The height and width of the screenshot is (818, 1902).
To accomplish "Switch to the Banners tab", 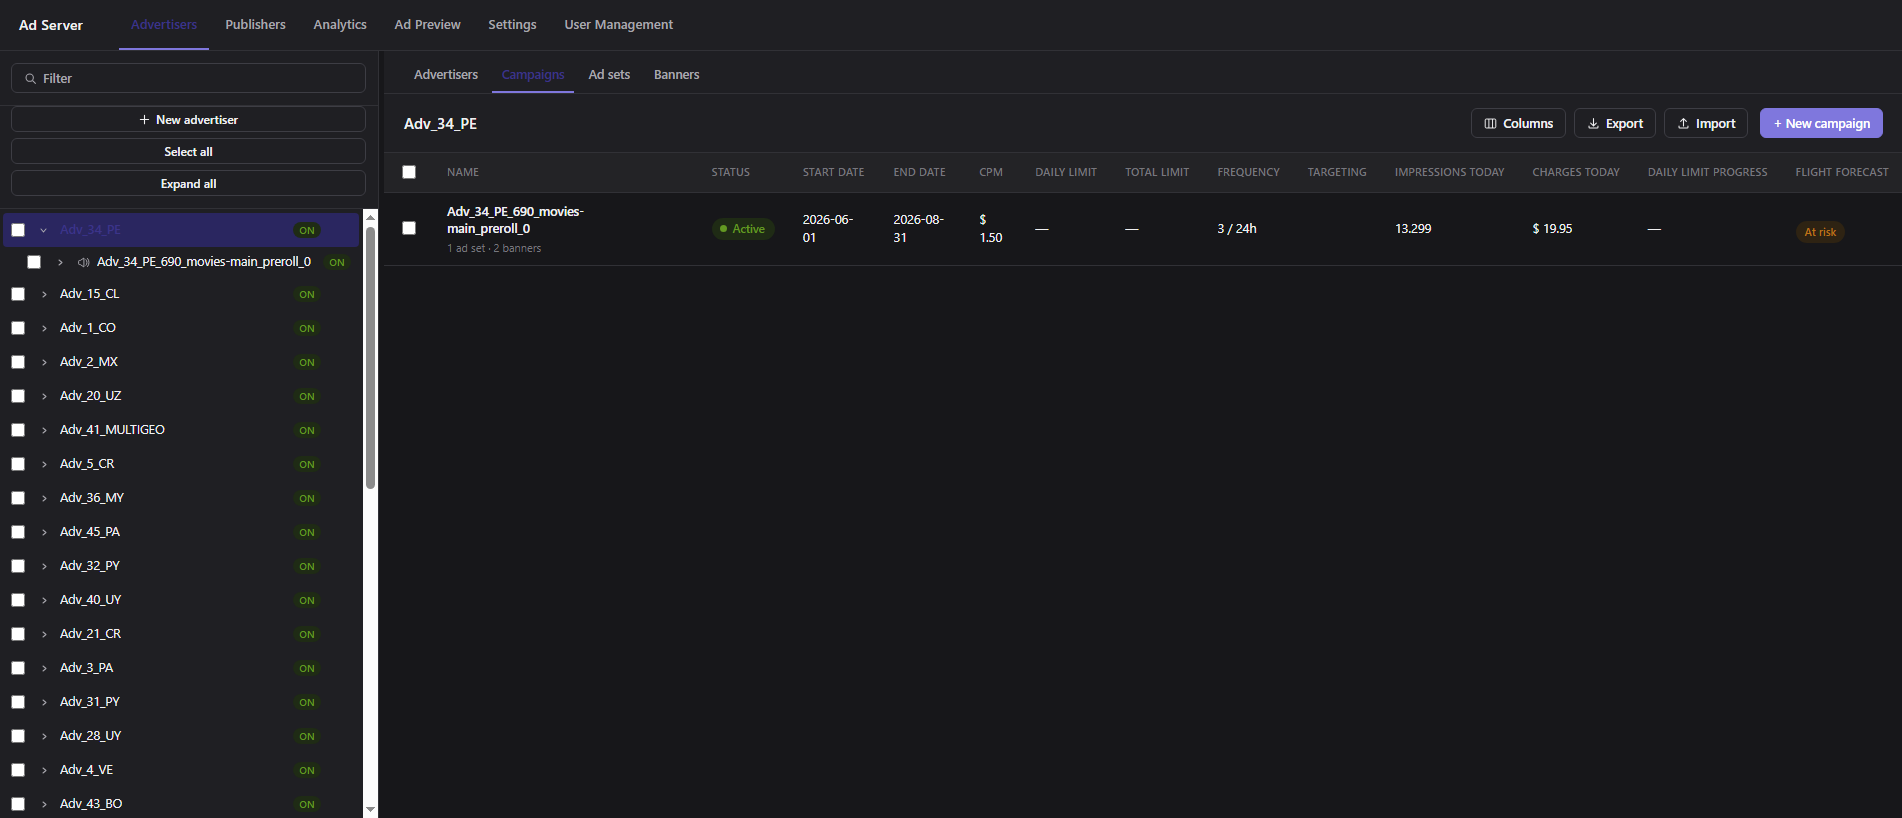I will click(x=676, y=75).
